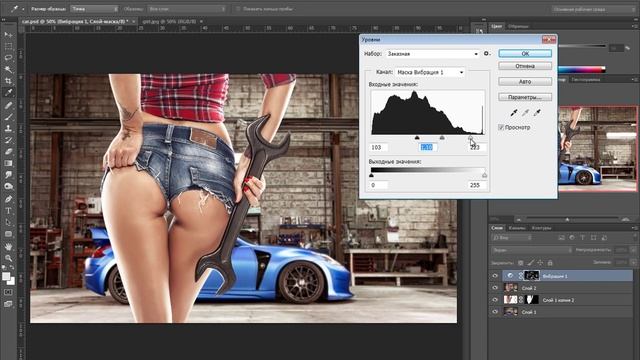Viewport: 640px width, 360px height.
Task: Click lock transparent pixels icon in Layers
Action: tap(520, 263)
